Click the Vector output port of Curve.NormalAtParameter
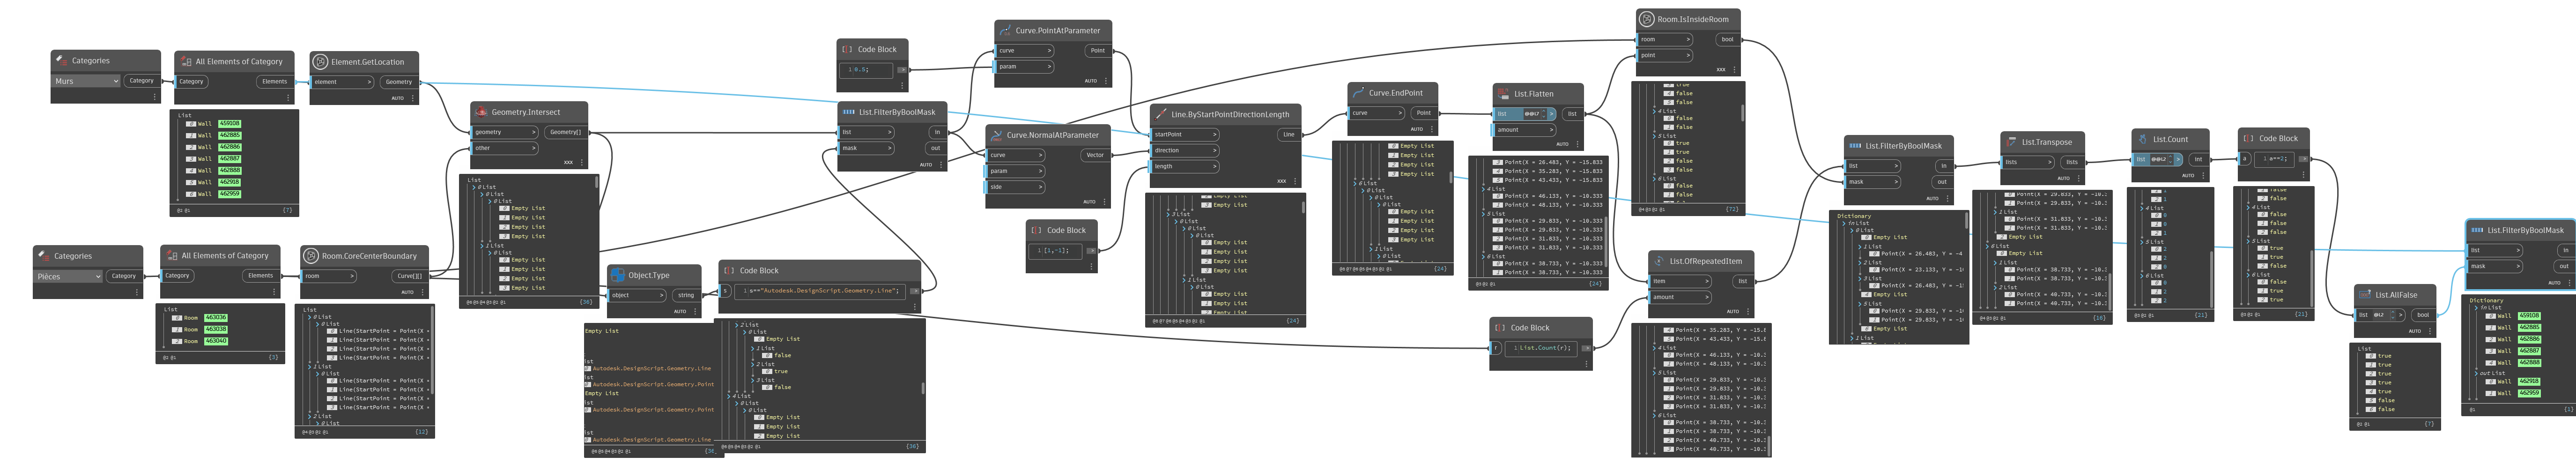This screenshot has width=2576, height=464. [1095, 155]
